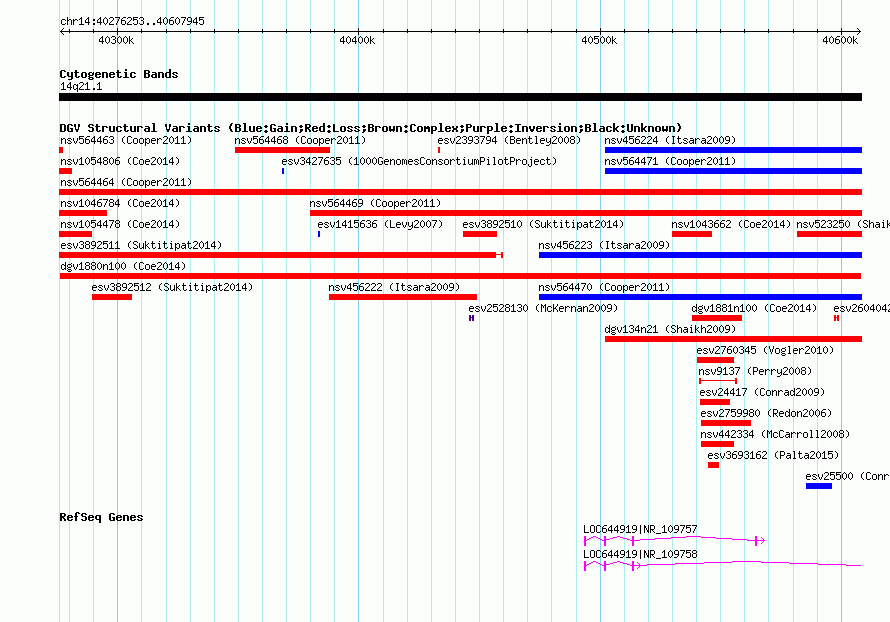Click the nsv564469 (Cooper2011) label
The image size is (890, 622).
point(375,203)
